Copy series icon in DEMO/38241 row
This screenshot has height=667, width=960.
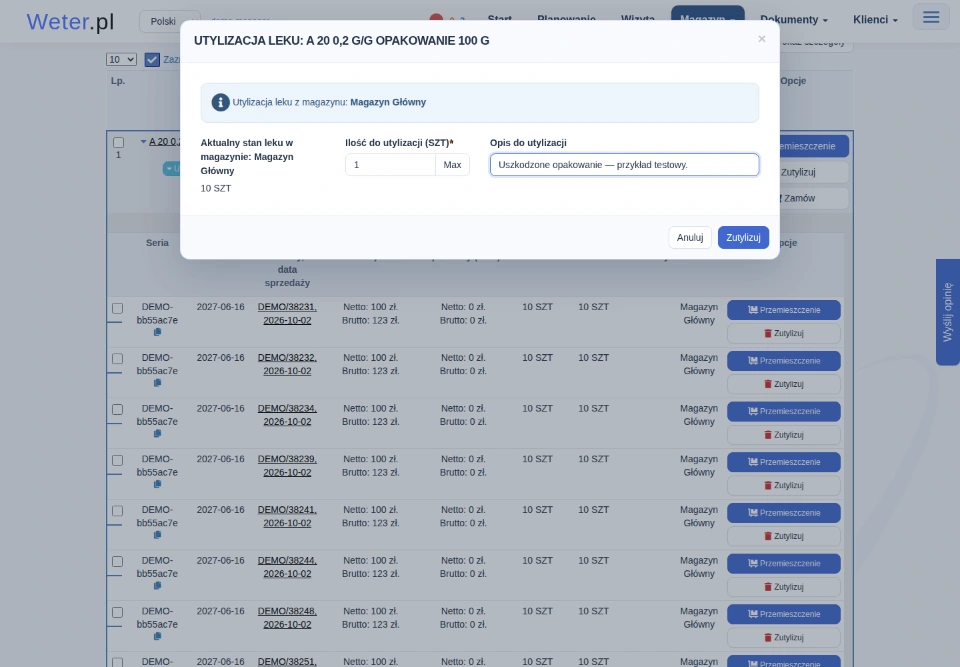click(x=157, y=535)
